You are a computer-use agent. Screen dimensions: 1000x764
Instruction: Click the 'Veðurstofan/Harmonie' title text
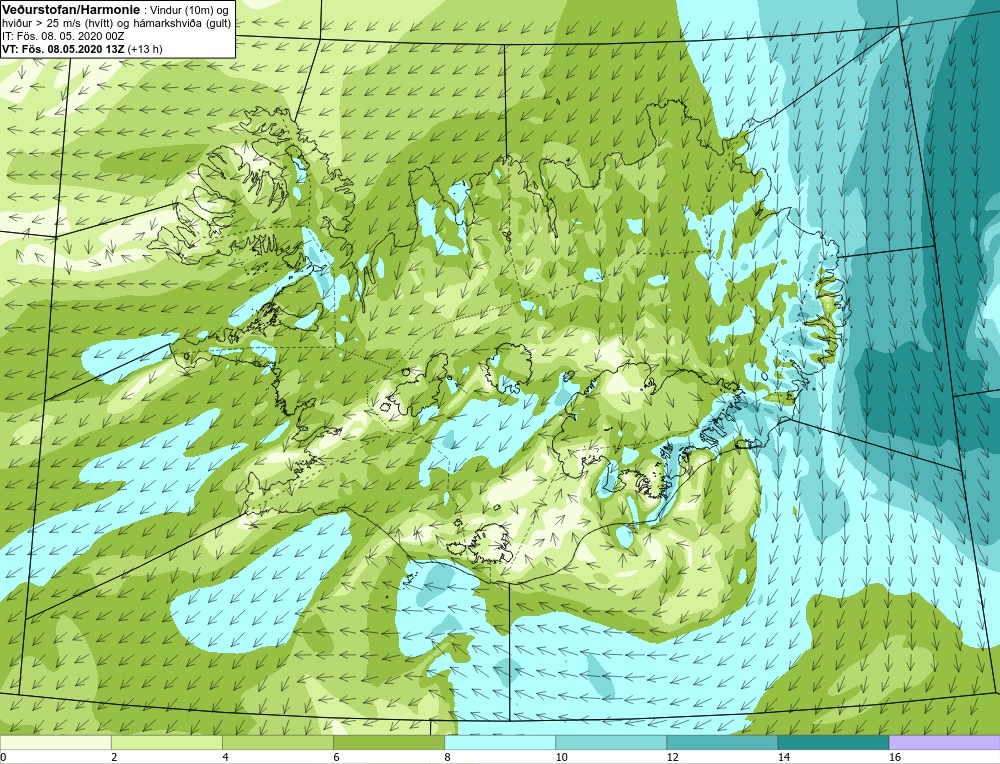coord(71,9)
